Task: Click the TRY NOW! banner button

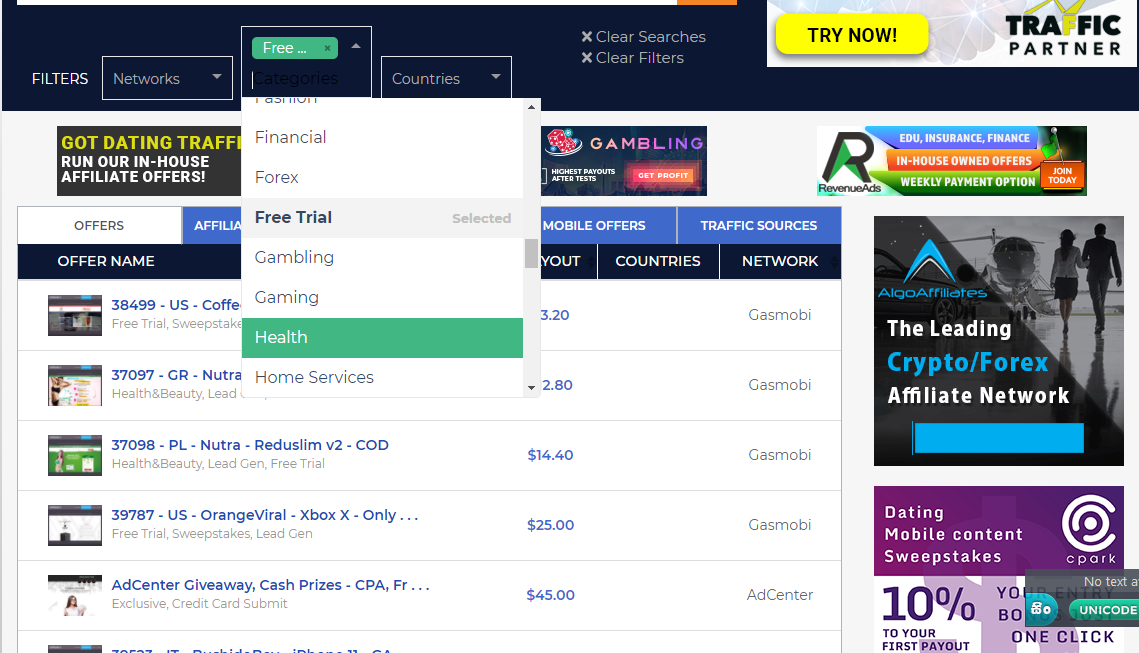Action: (x=852, y=35)
